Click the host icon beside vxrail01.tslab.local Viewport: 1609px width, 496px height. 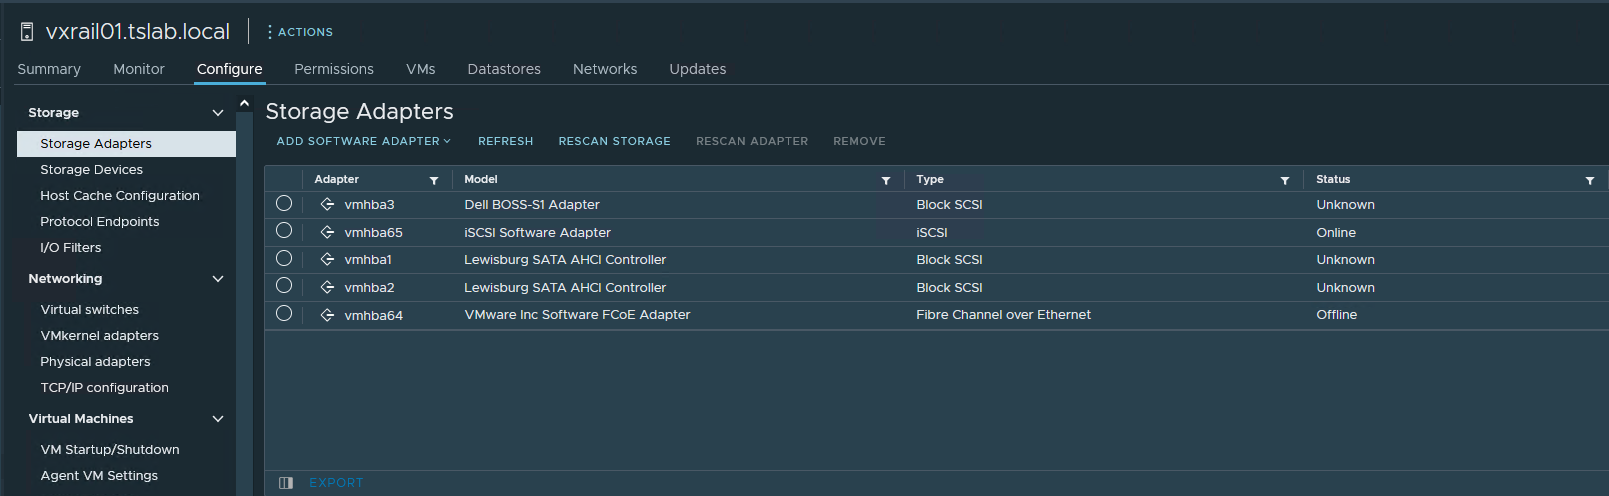27,32
